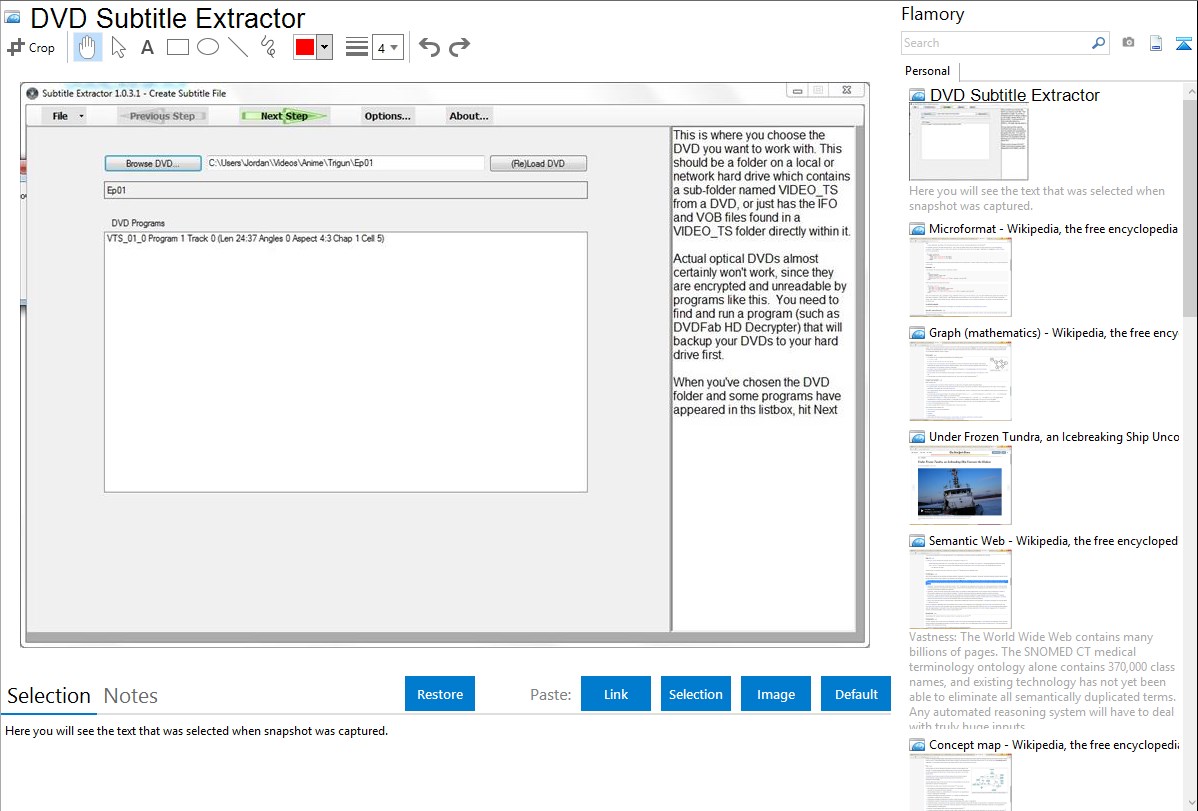Open the Under Frozen Tundra snapshot thumbnail
Screen dimensions: 1198x811
point(960,485)
